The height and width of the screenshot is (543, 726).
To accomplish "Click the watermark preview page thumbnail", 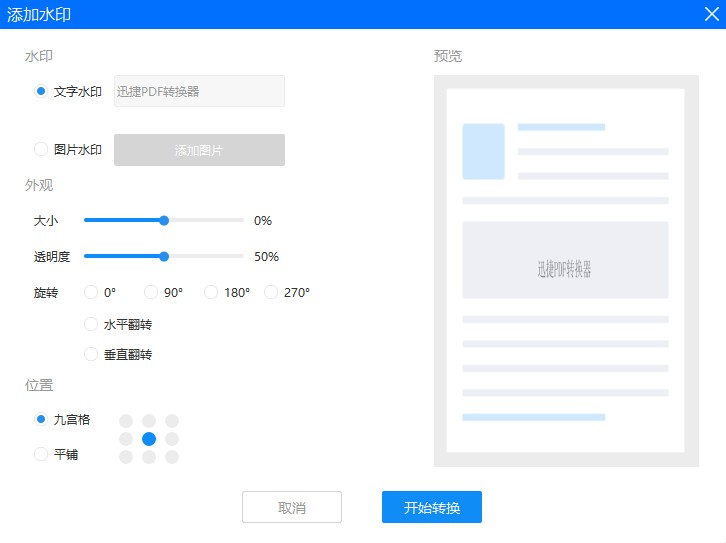I will point(566,271).
